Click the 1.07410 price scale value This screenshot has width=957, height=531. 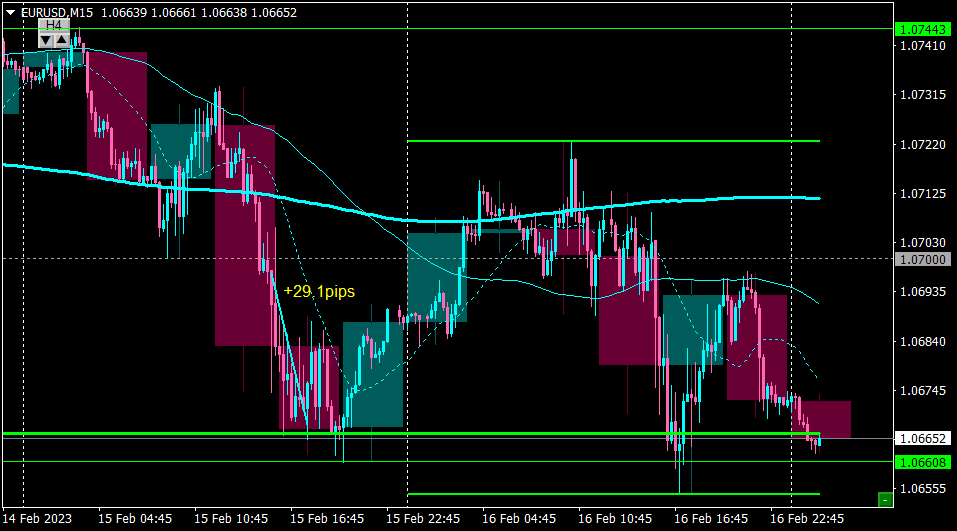click(923, 46)
